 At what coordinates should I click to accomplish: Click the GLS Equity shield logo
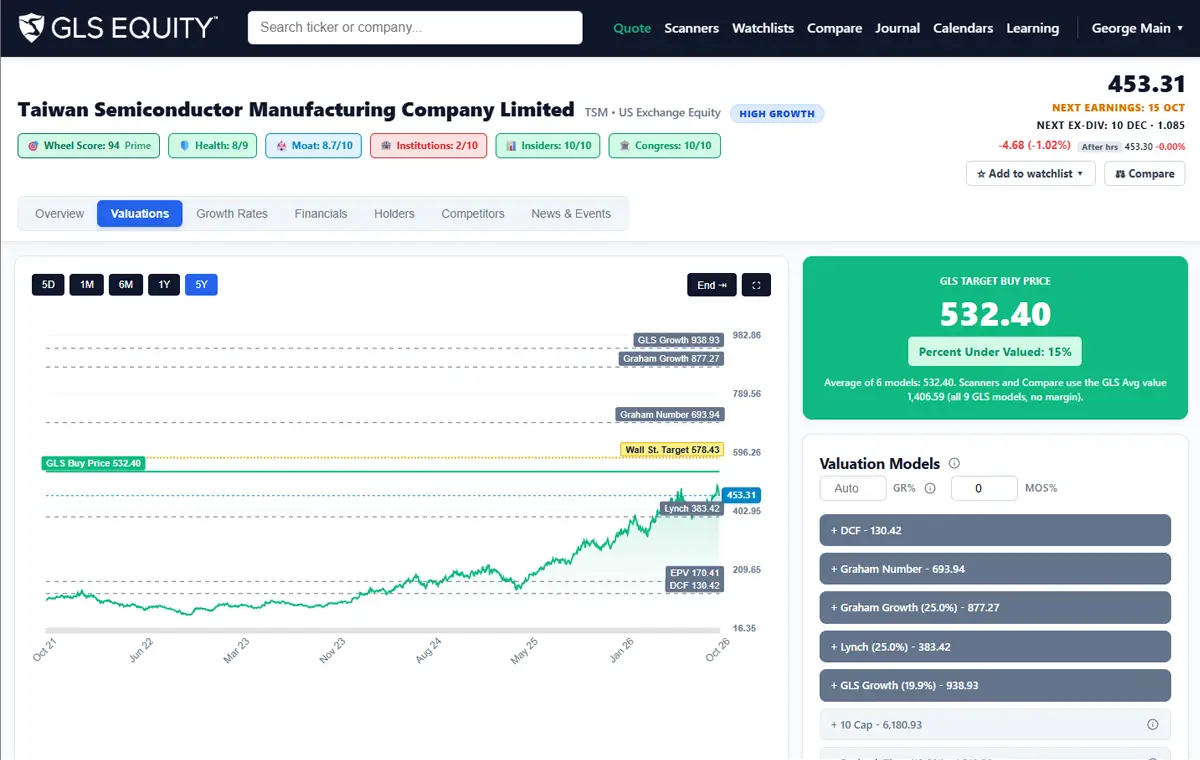click(32, 27)
